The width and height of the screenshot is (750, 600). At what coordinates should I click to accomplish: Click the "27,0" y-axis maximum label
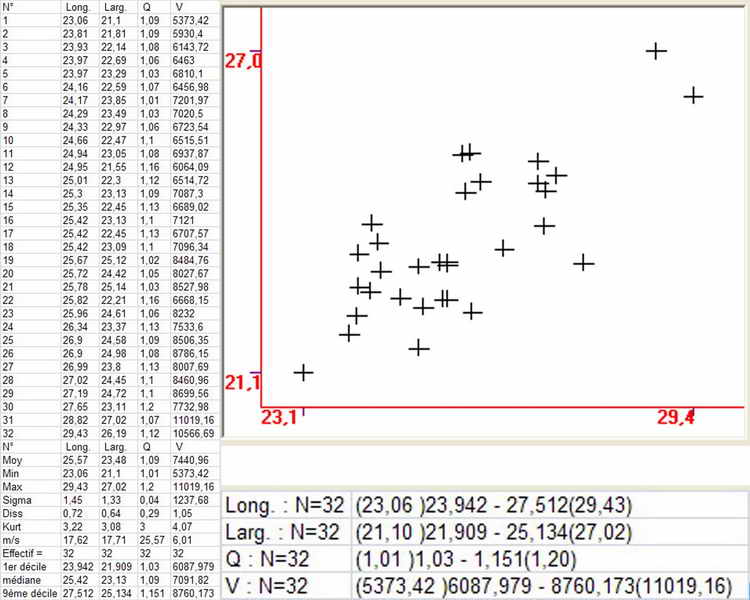click(x=242, y=61)
